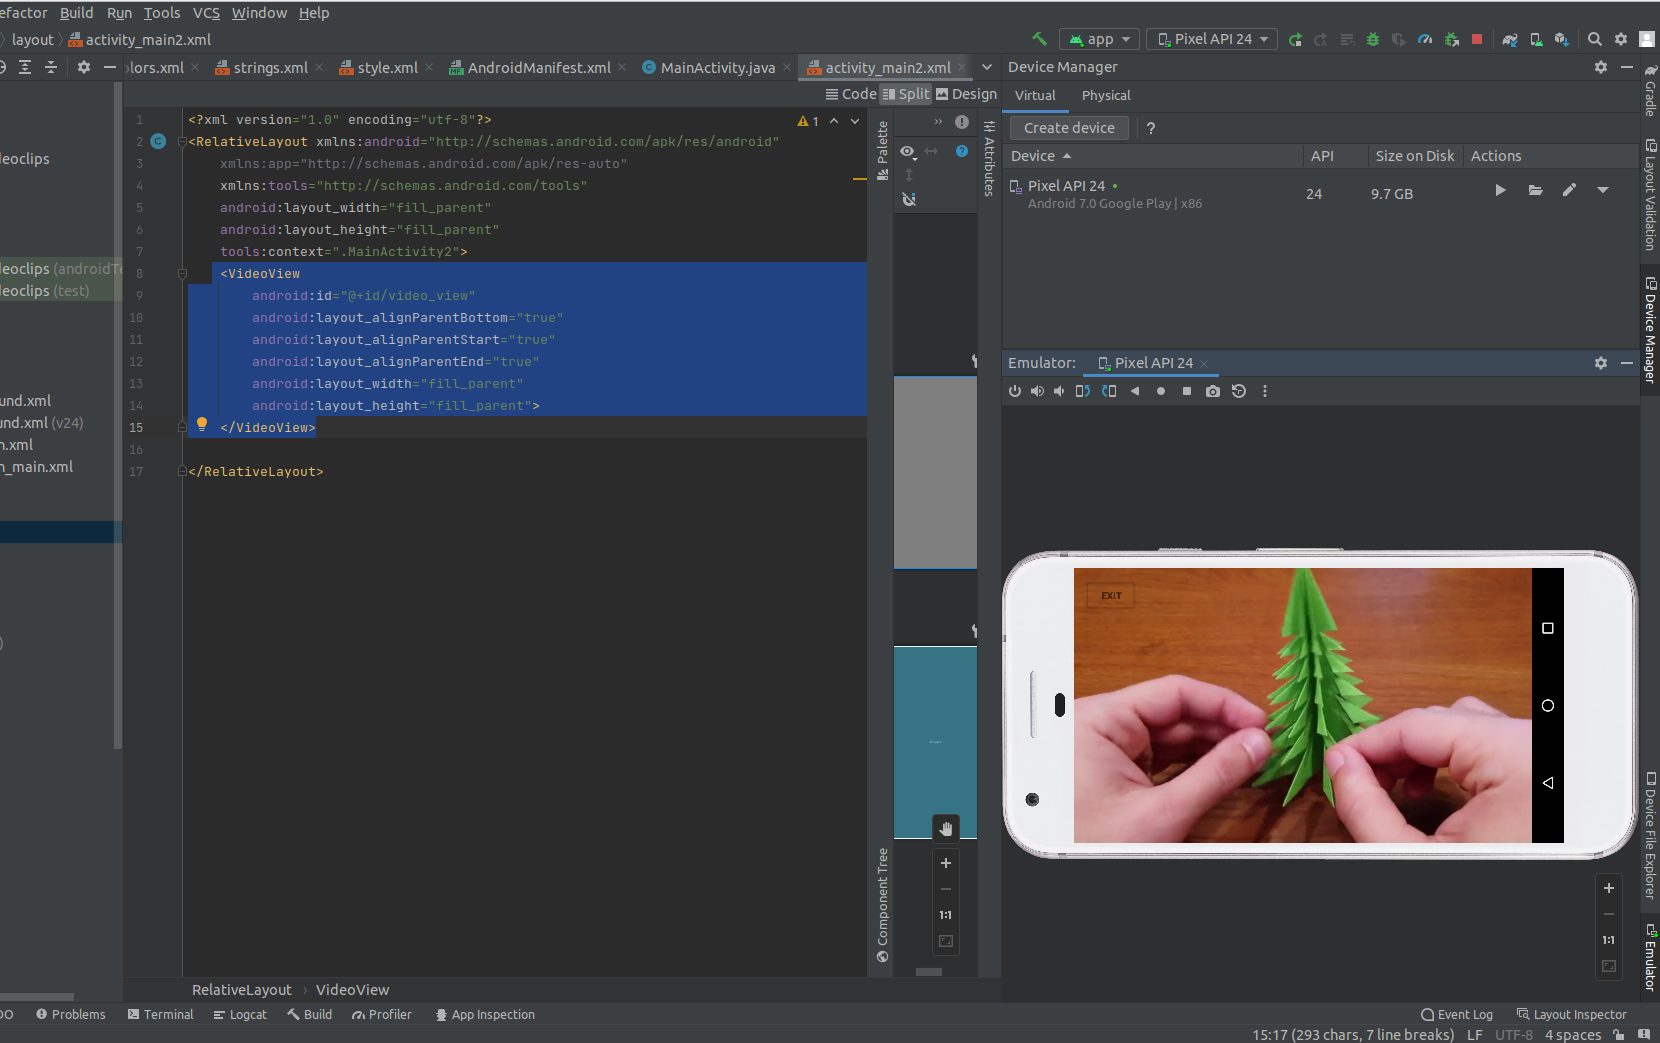Open the Physical devices tab
Image resolution: width=1660 pixels, height=1043 pixels.
coord(1106,95)
